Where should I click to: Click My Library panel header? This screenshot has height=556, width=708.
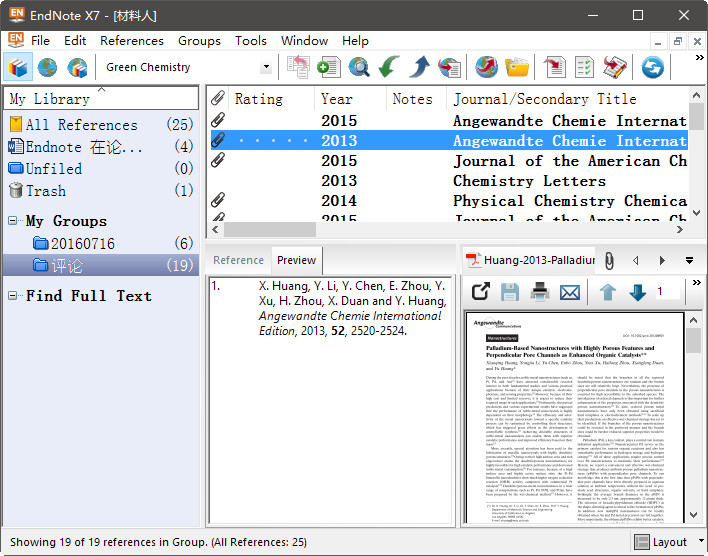pos(101,98)
